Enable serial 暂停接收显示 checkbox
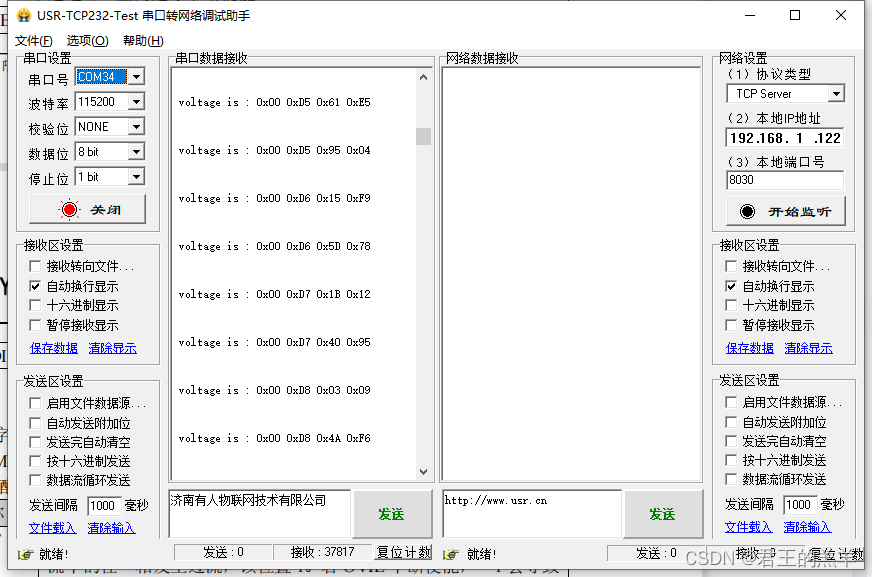 (35, 325)
